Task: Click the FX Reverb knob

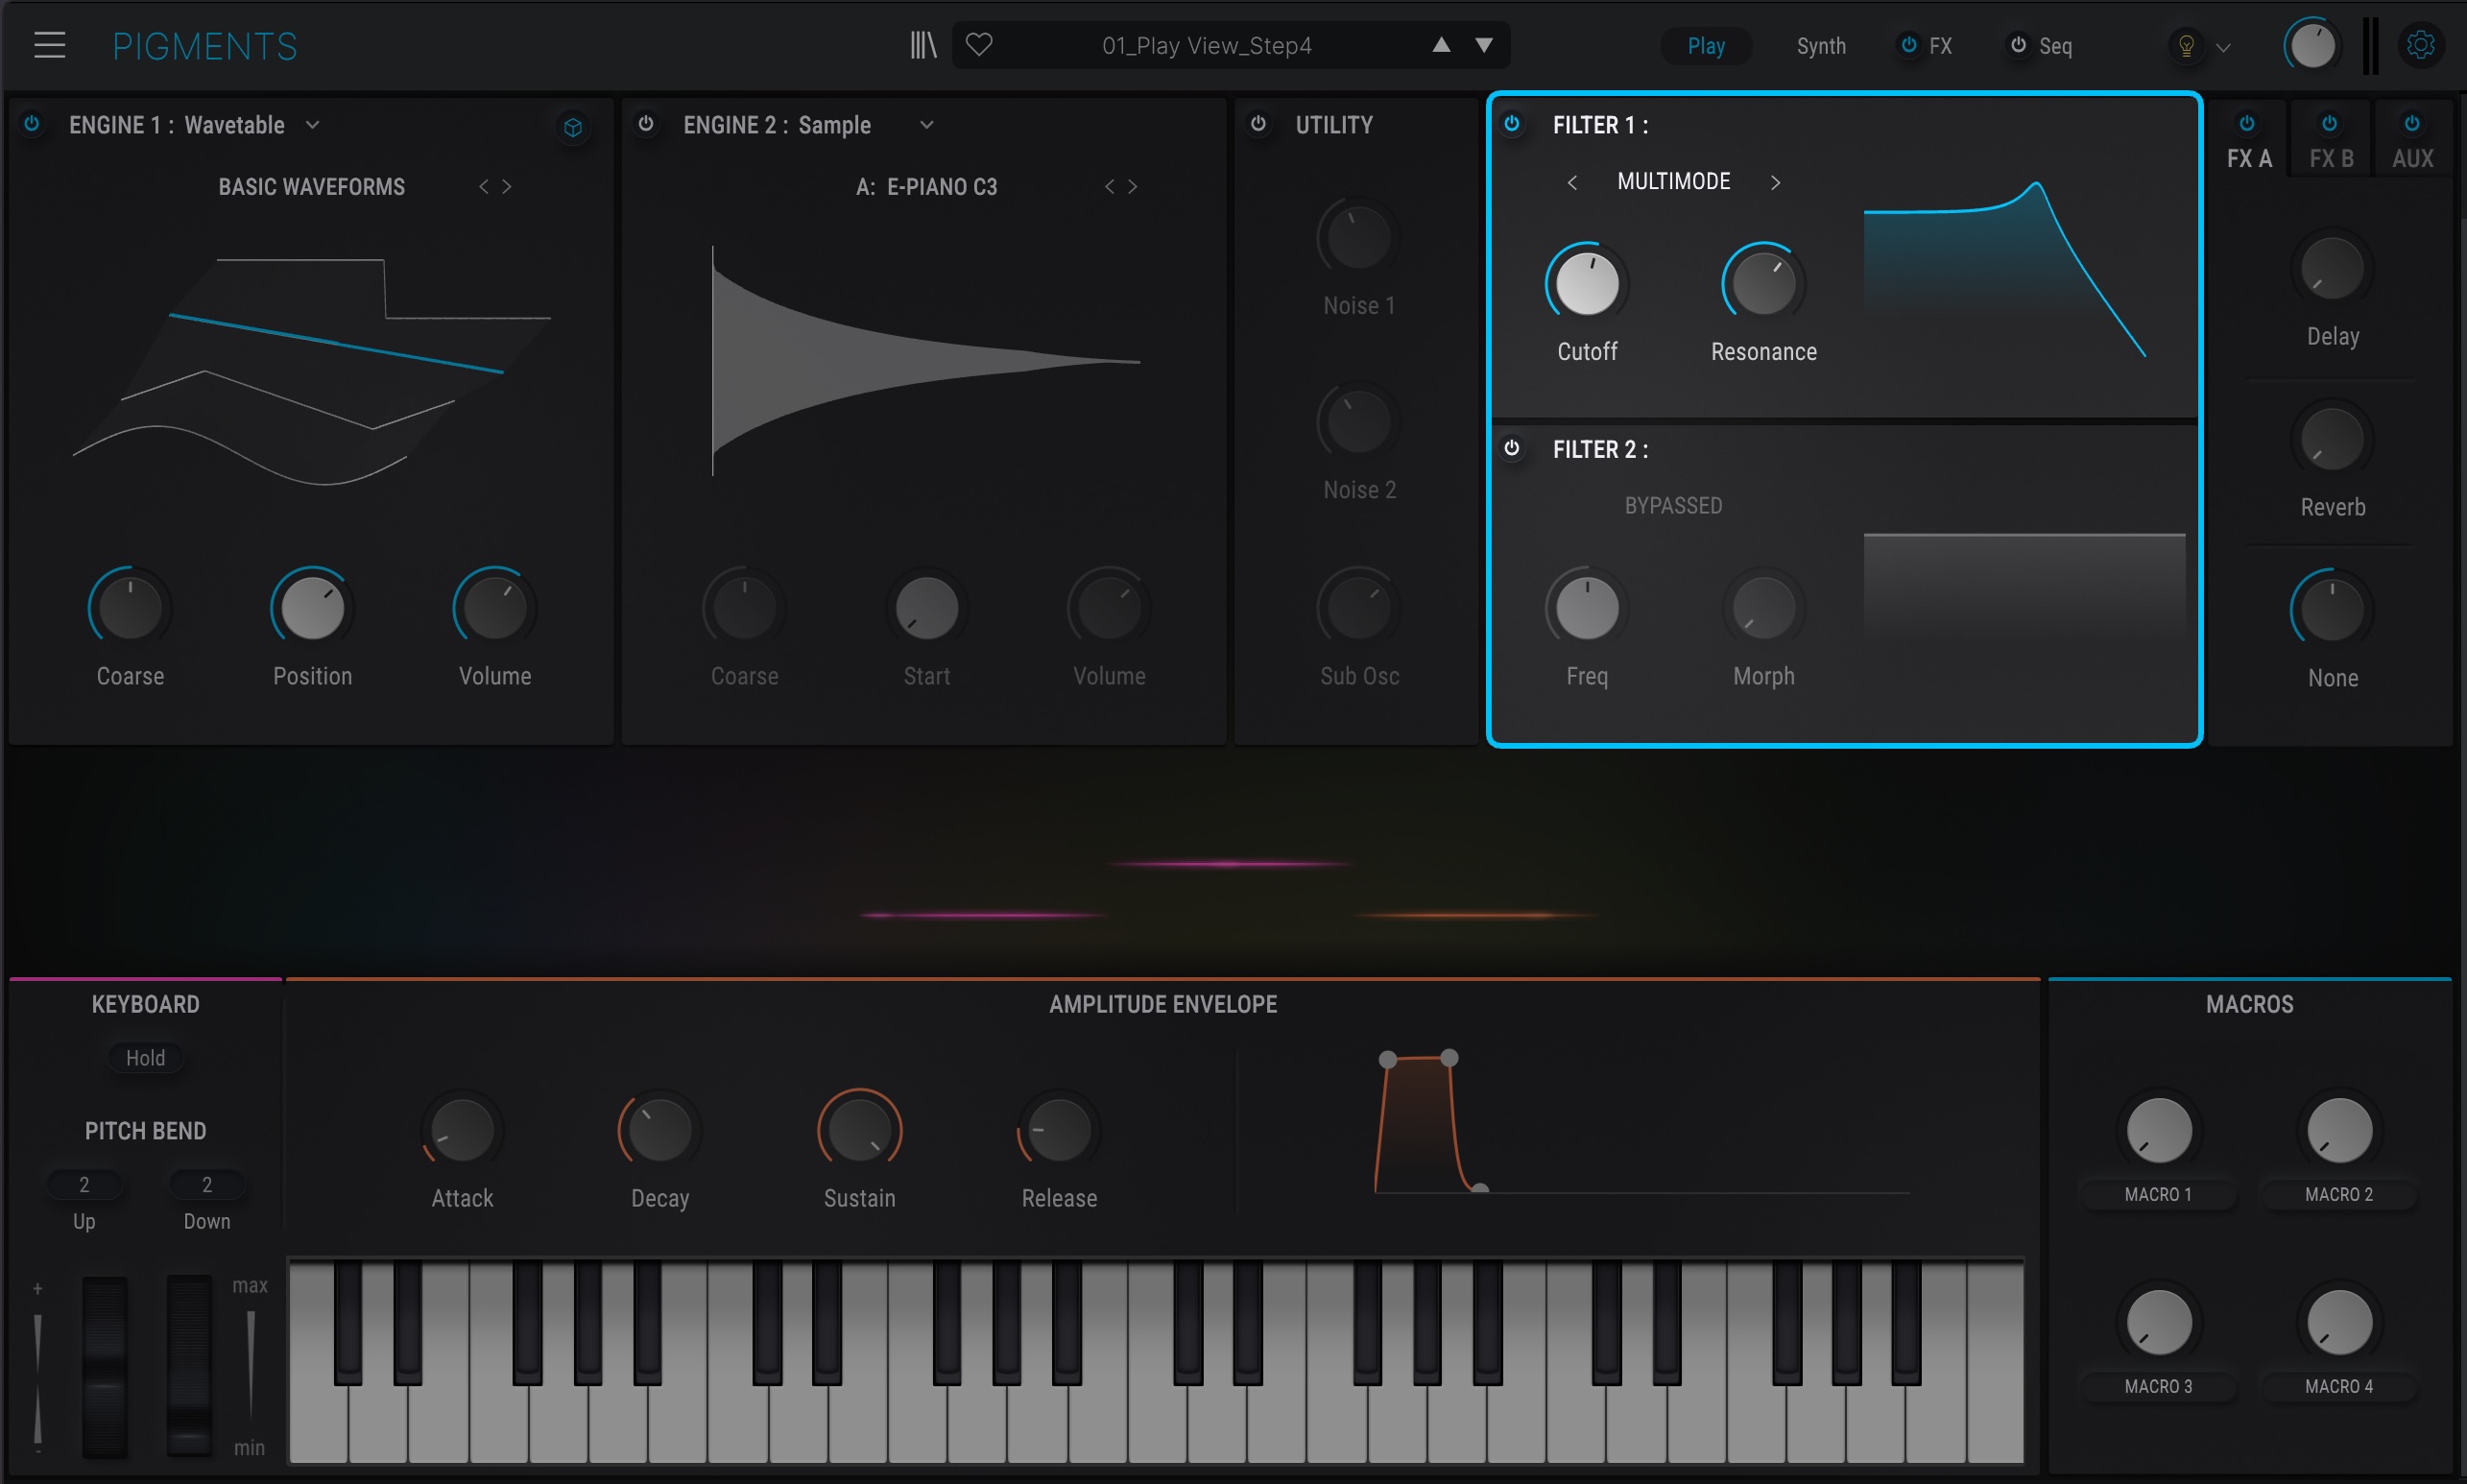Action: pos(2332,440)
